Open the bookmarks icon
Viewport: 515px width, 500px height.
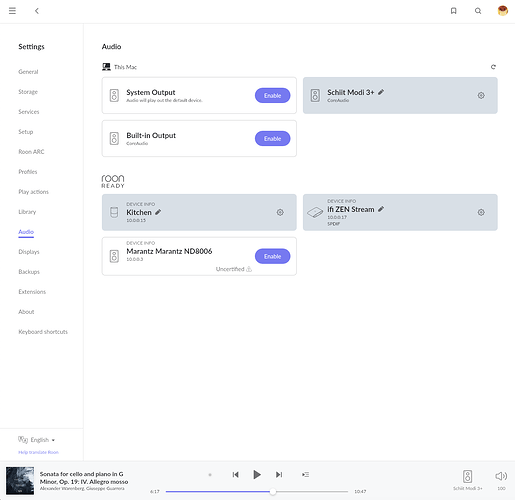[x=453, y=11]
